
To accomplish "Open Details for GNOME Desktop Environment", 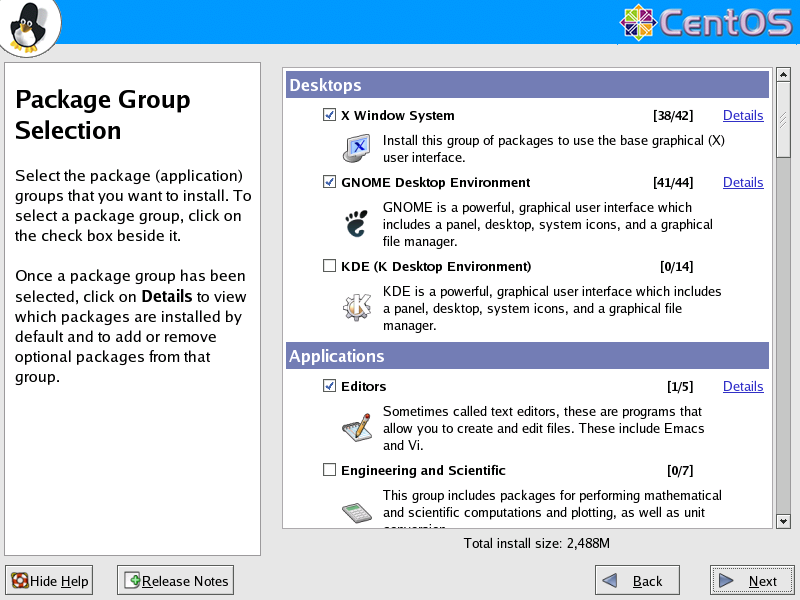I will (743, 182).
